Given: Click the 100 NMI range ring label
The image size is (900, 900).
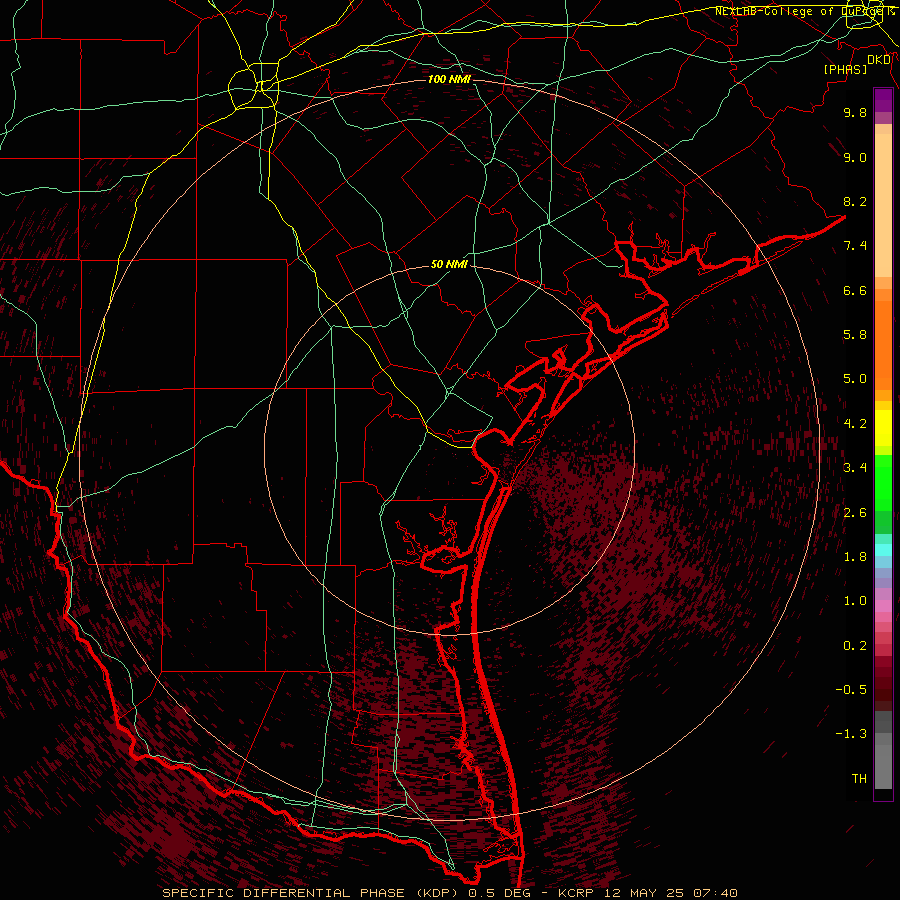Looking at the screenshot, I should (449, 79).
